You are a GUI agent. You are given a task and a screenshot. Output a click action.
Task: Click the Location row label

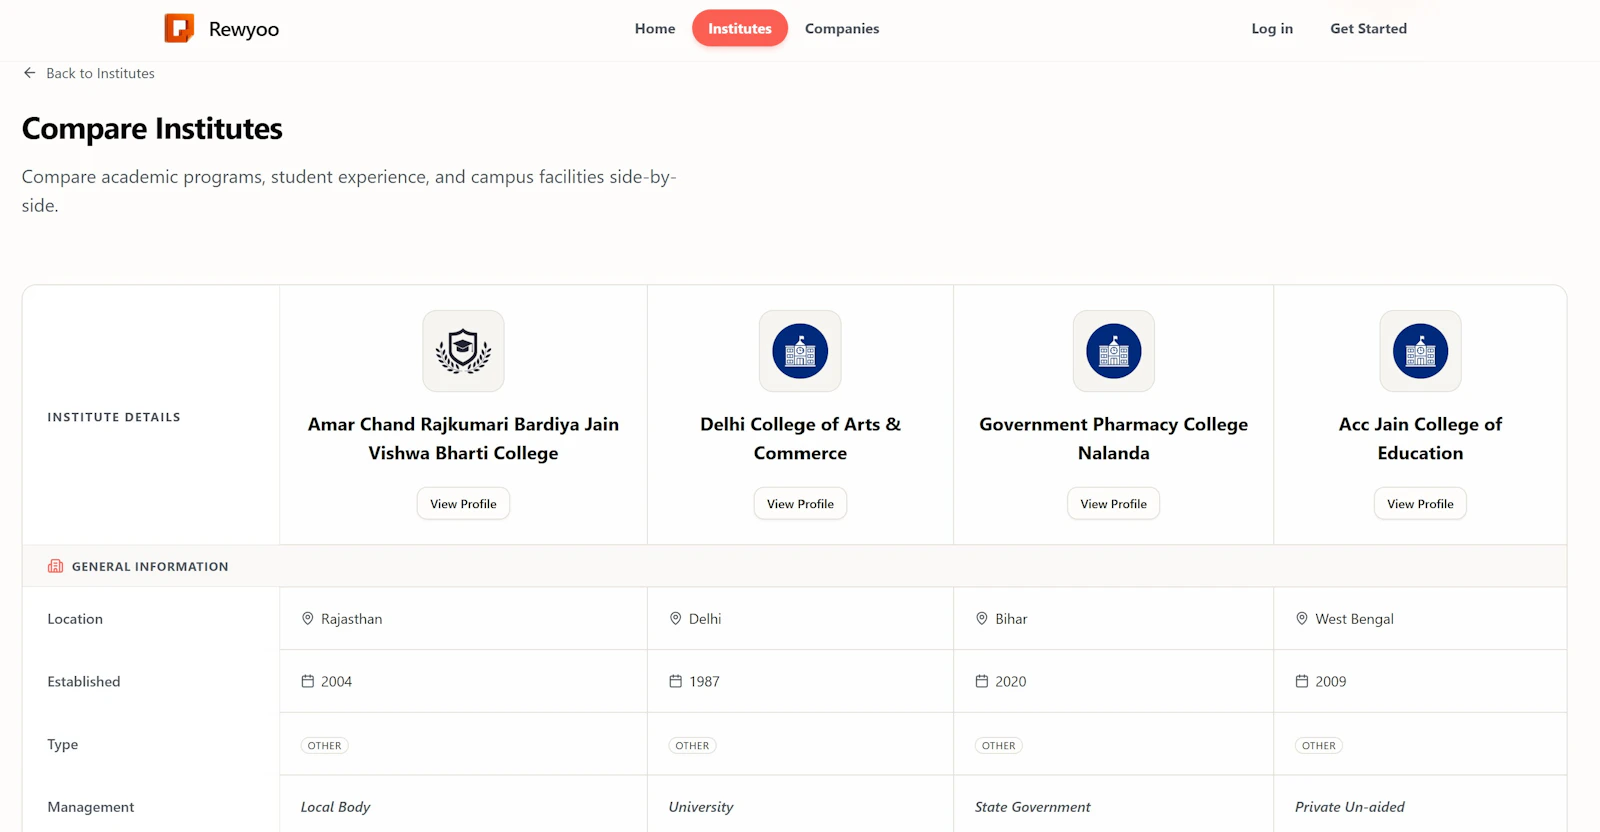point(75,619)
